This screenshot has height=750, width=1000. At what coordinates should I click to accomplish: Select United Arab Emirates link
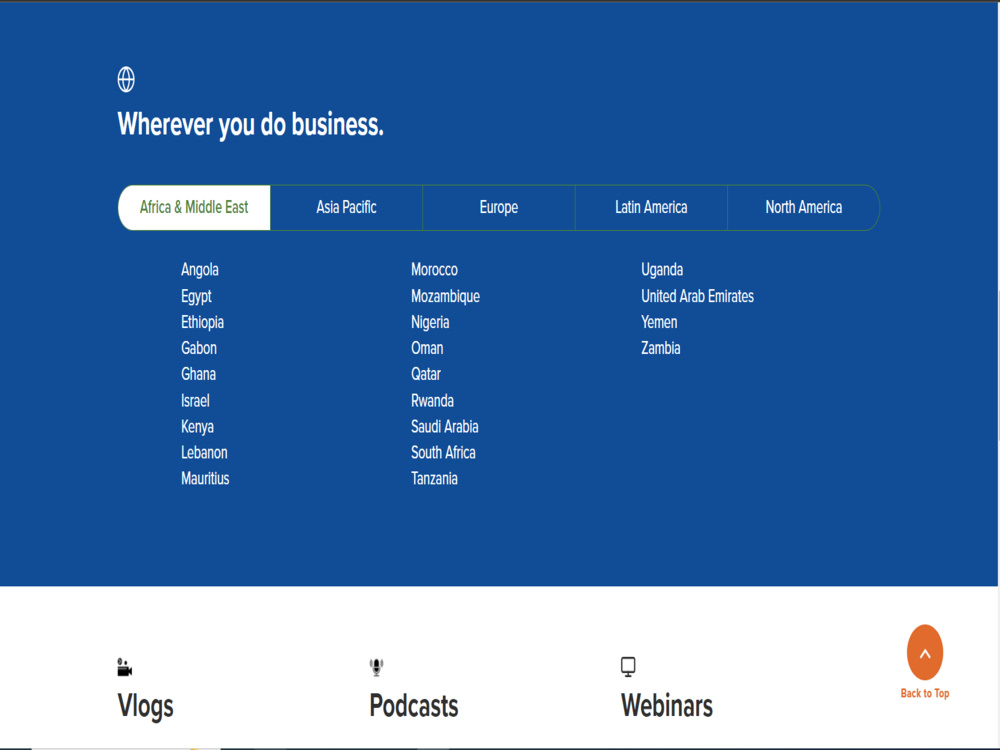click(698, 296)
